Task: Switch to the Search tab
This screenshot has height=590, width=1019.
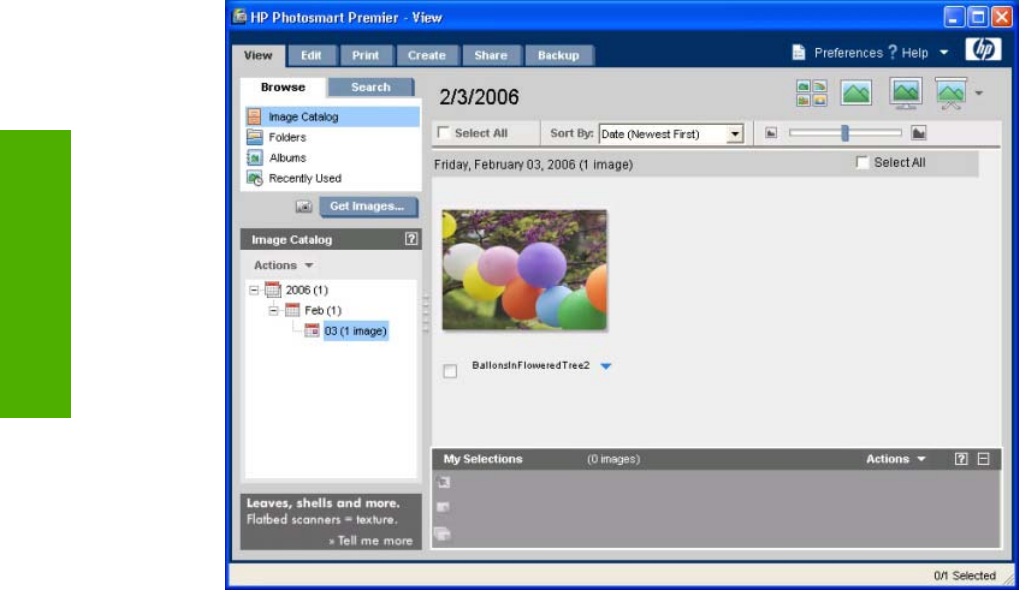Action: tap(371, 87)
